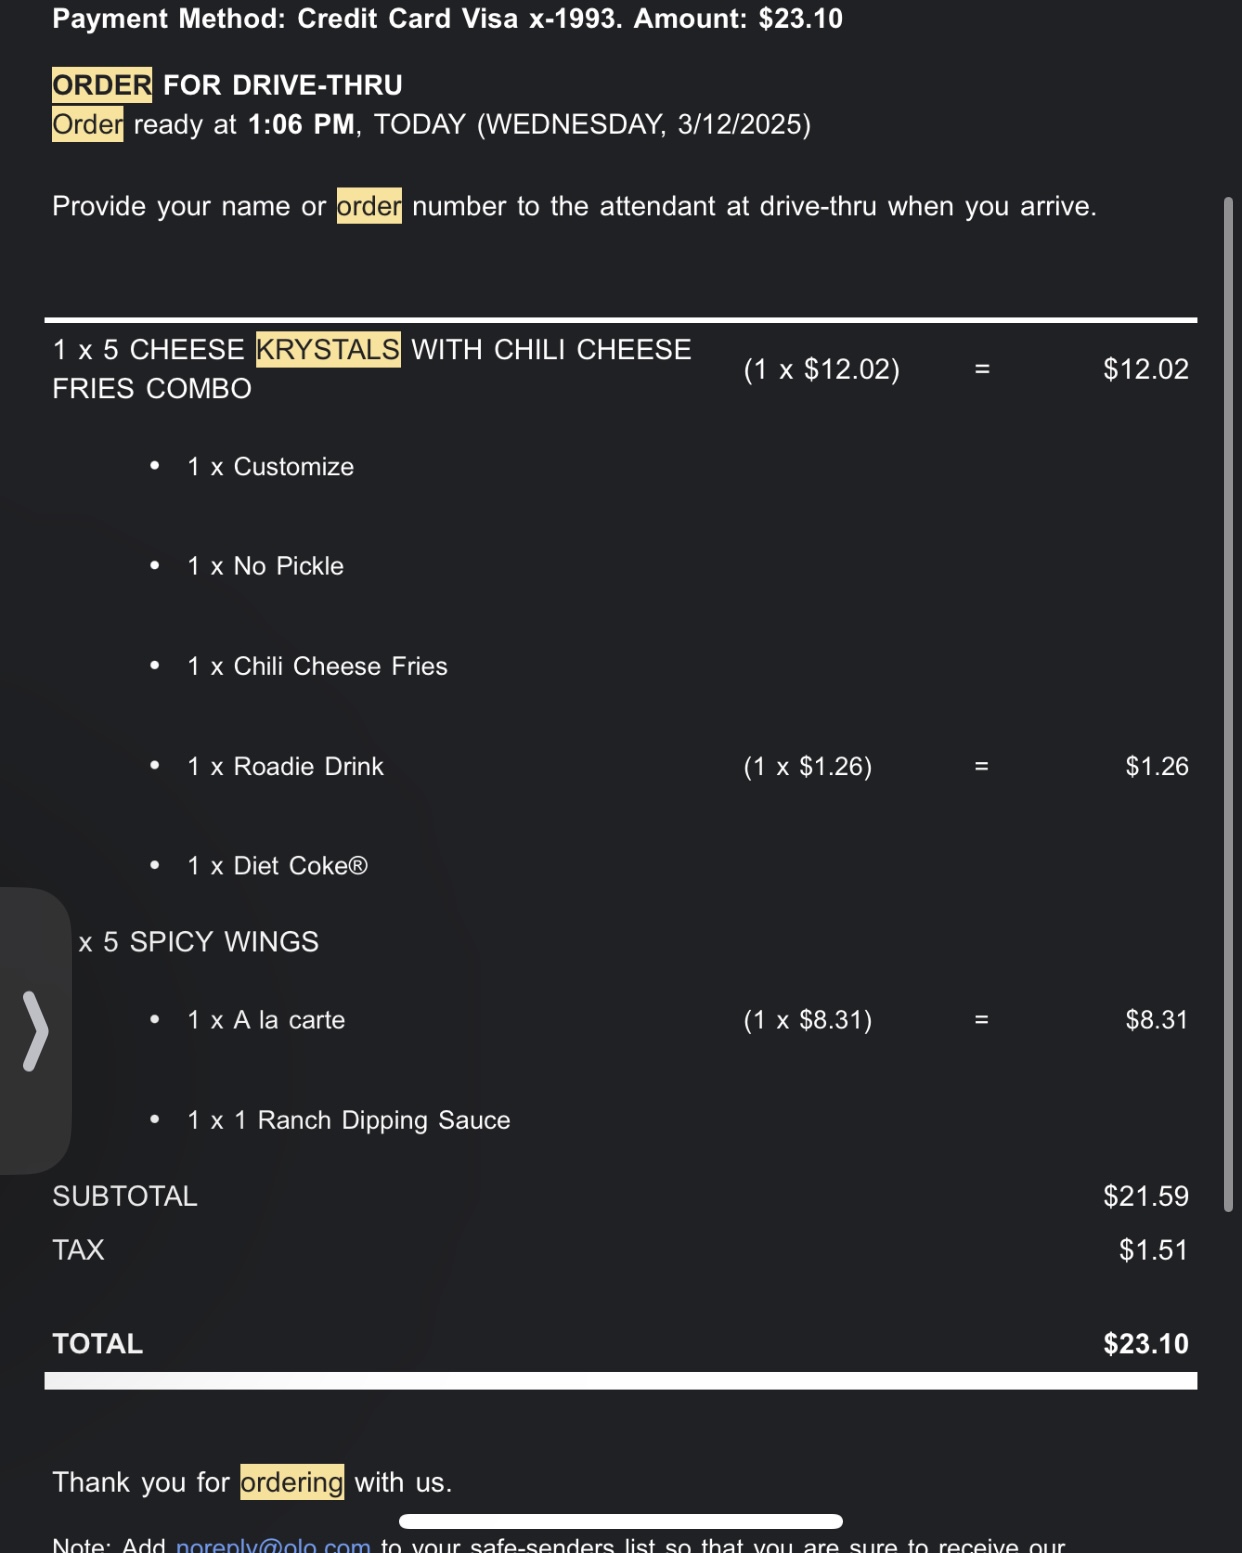Select the '1 x Diet Coke®' entry
The width and height of the screenshot is (1242, 1553).
277,866
